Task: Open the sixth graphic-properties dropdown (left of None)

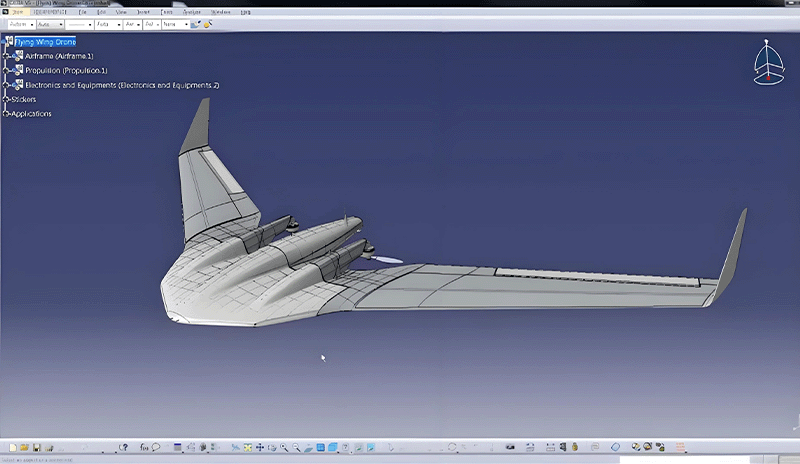Action: (152, 24)
